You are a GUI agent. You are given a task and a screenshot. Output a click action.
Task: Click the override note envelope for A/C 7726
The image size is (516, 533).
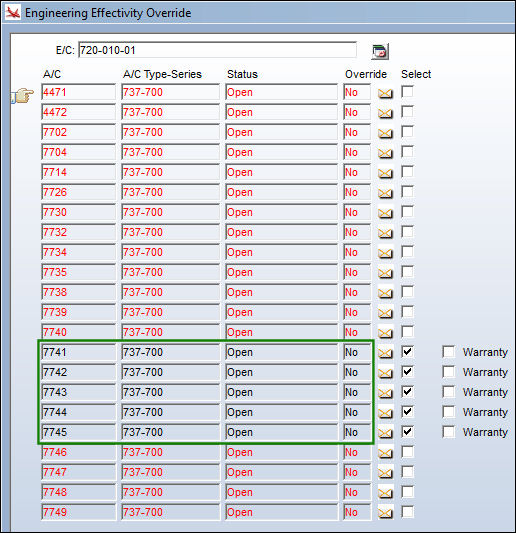(x=385, y=193)
